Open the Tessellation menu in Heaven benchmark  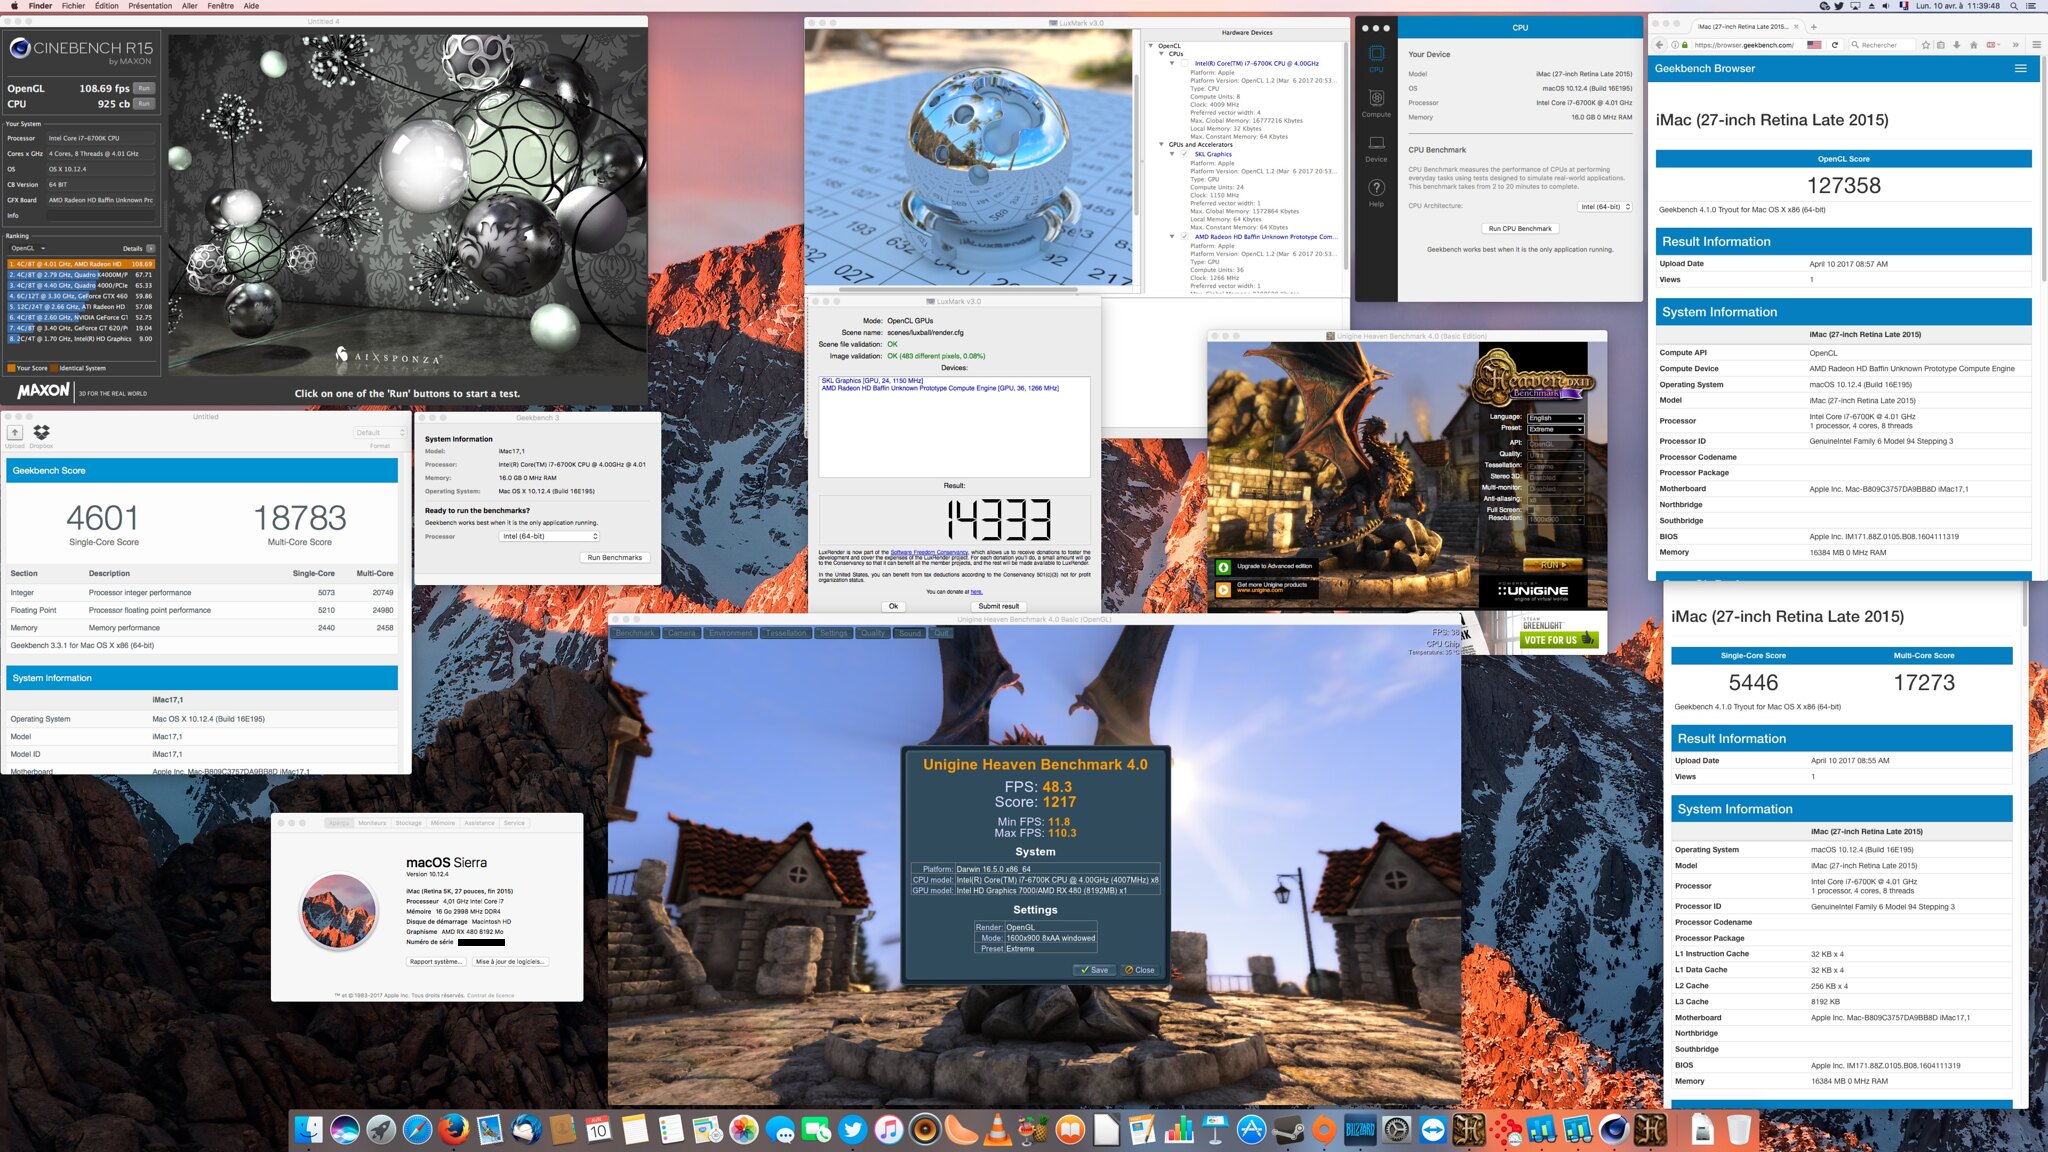pyautogui.click(x=786, y=633)
